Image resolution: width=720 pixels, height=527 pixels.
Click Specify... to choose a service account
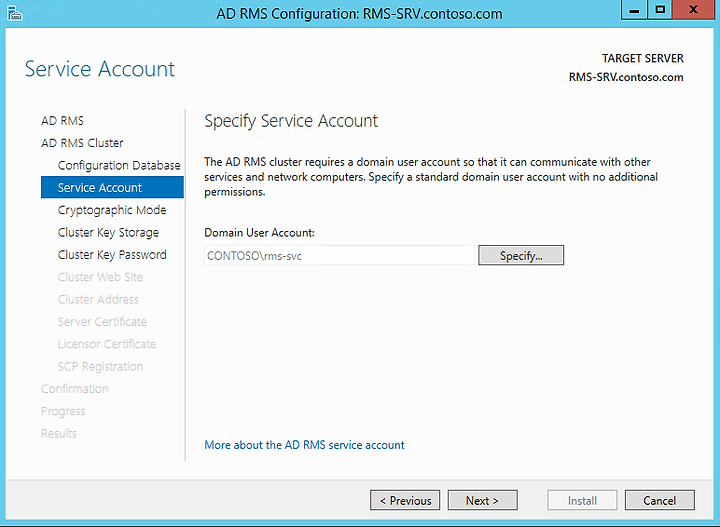521,255
